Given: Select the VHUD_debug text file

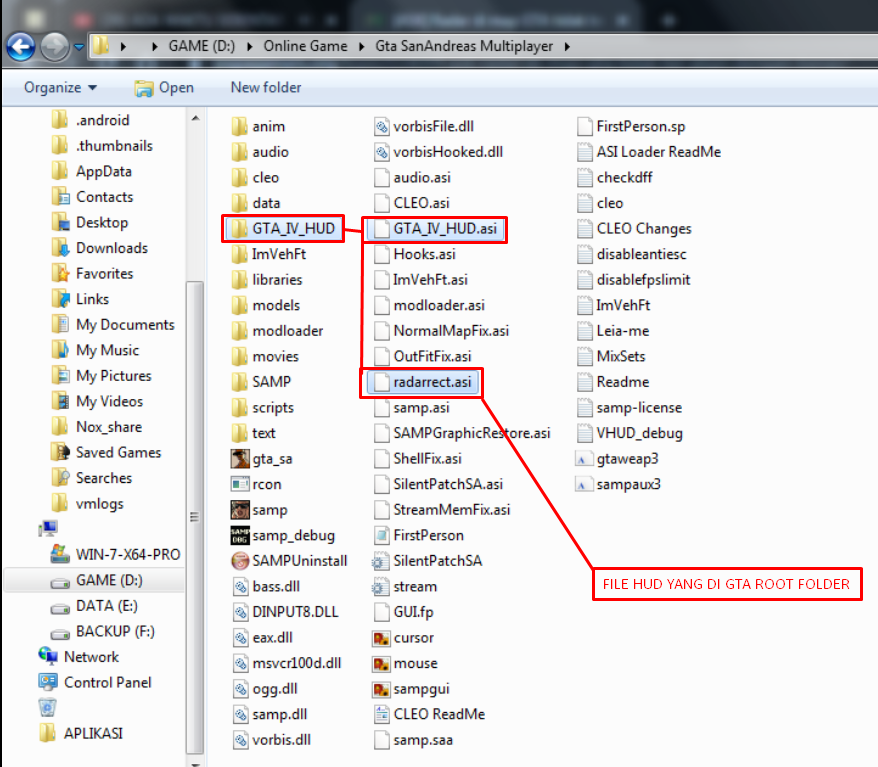Looking at the screenshot, I should (x=629, y=433).
